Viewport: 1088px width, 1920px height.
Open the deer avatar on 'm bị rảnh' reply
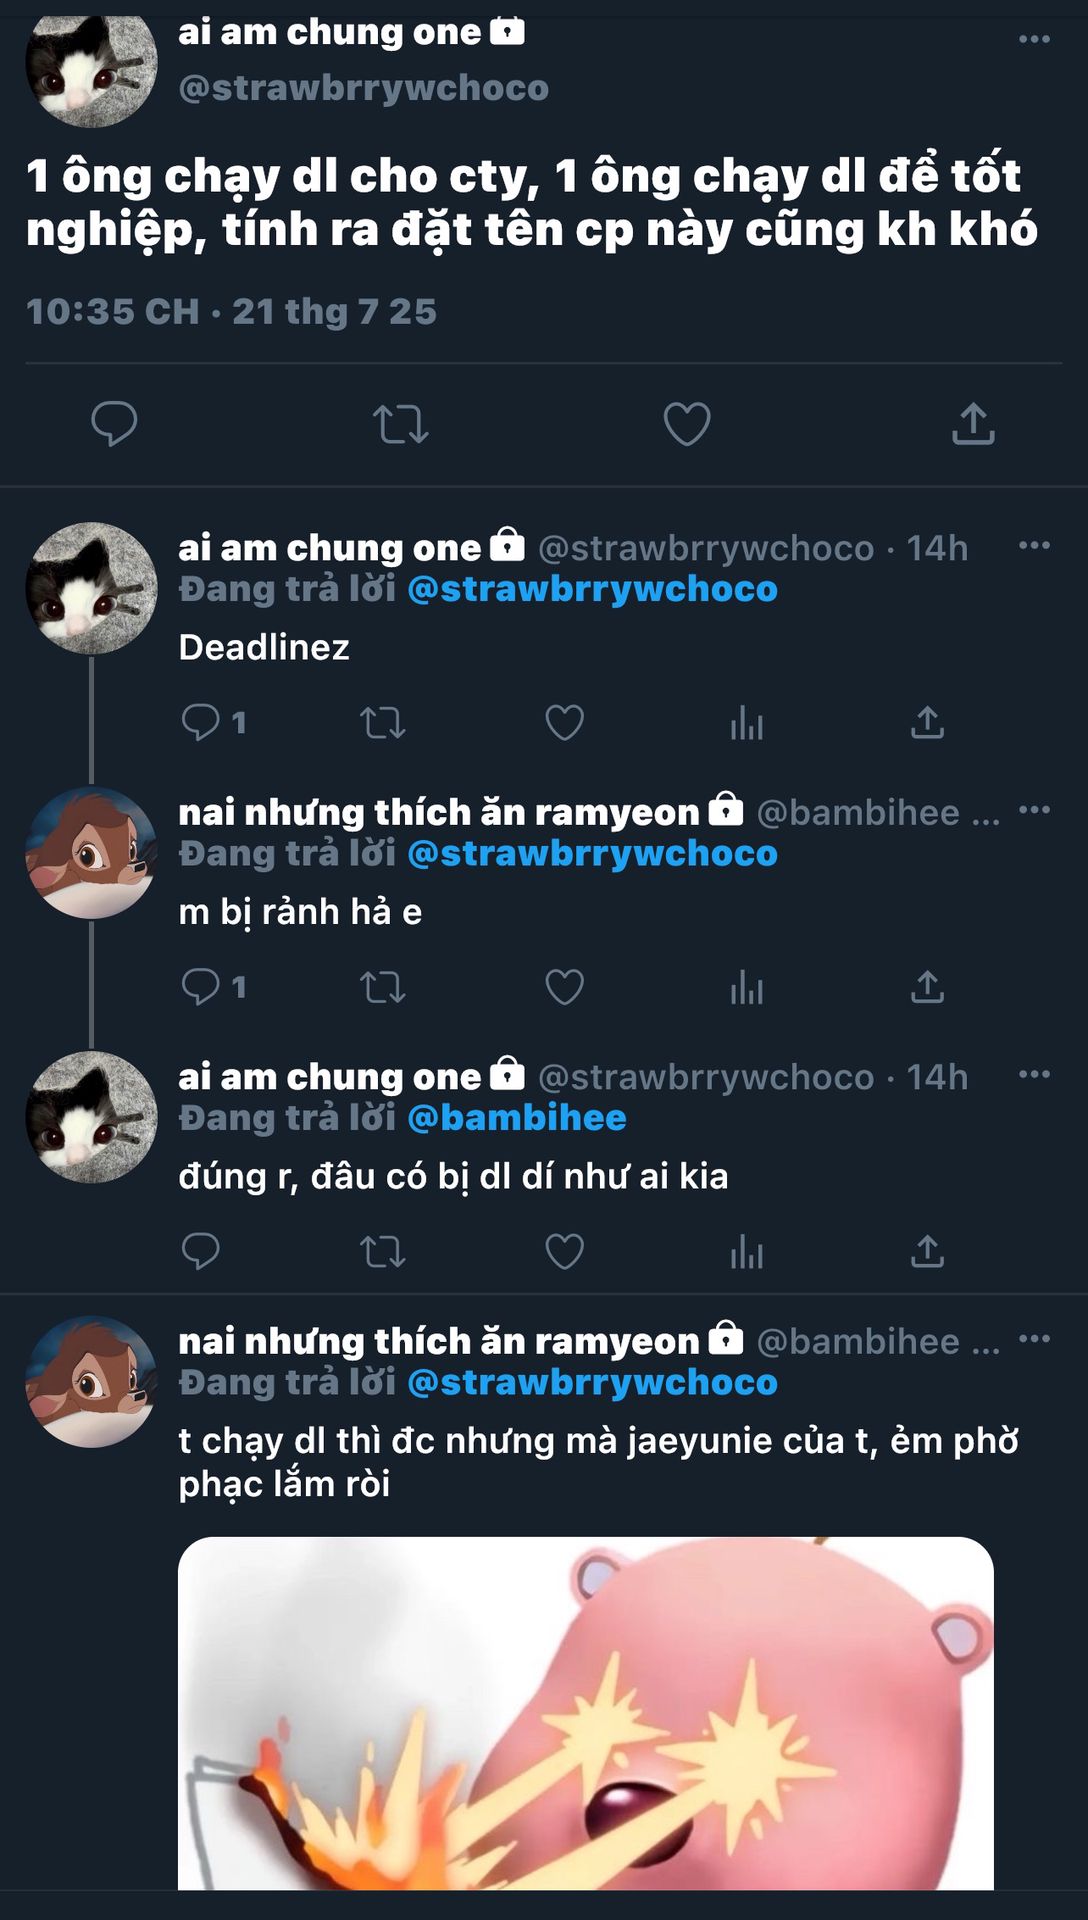tap(91, 853)
